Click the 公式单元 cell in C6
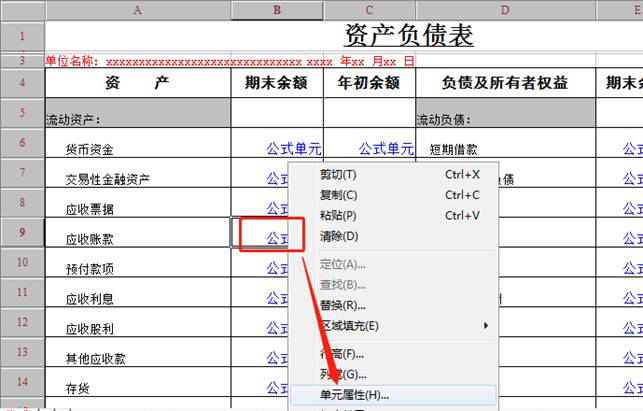This screenshot has height=411, width=643. pyautogui.click(x=385, y=149)
